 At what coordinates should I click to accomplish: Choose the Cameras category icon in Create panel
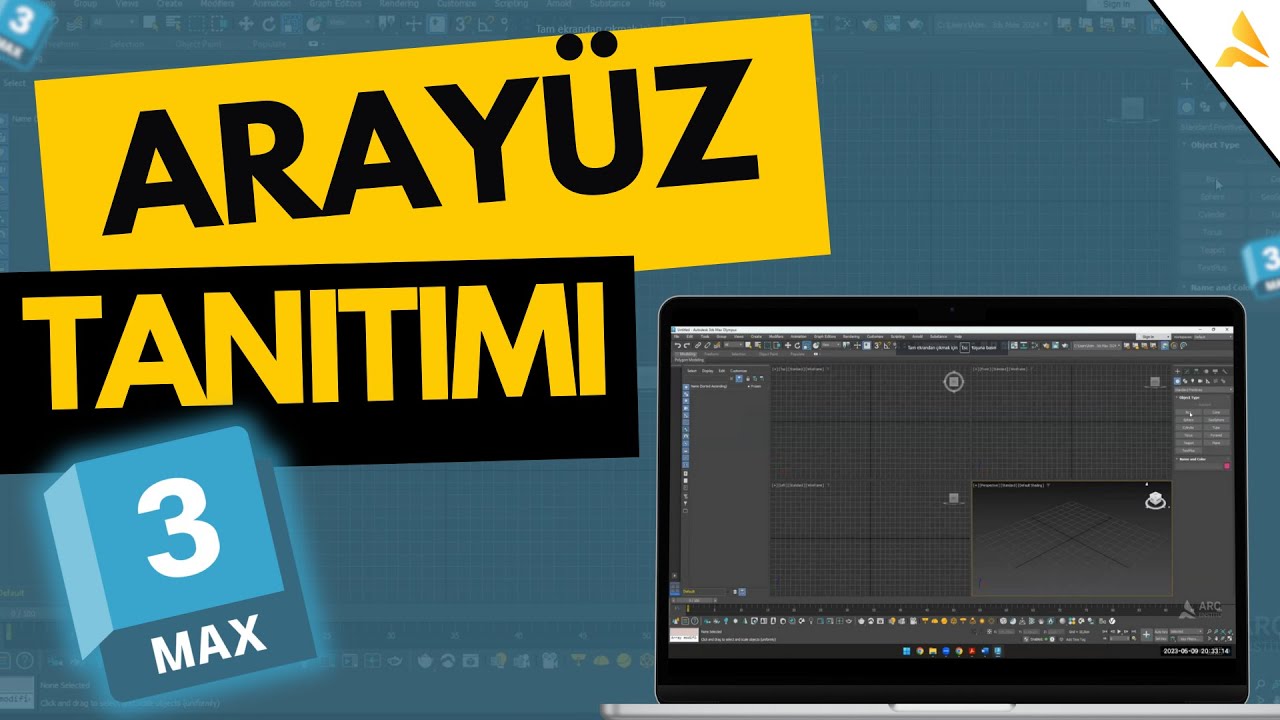click(1200, 381)
